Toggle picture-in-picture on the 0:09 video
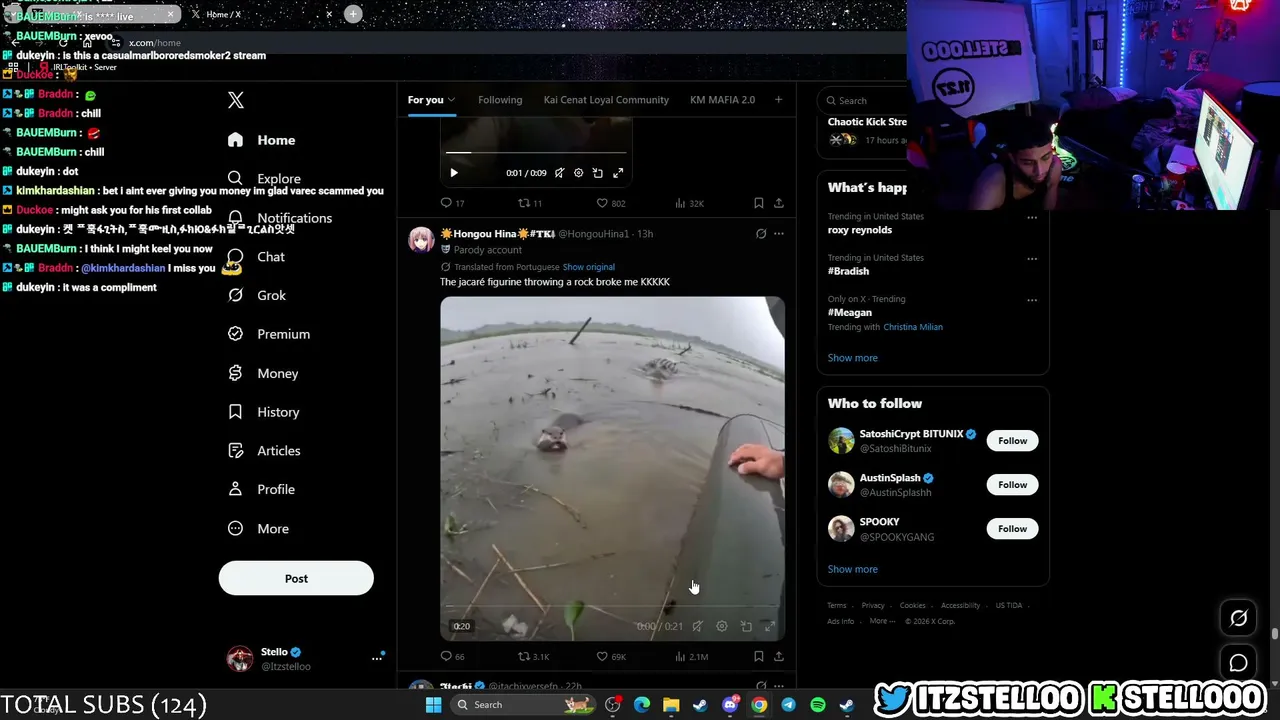The image size is (1280, 720). (598, 173)
